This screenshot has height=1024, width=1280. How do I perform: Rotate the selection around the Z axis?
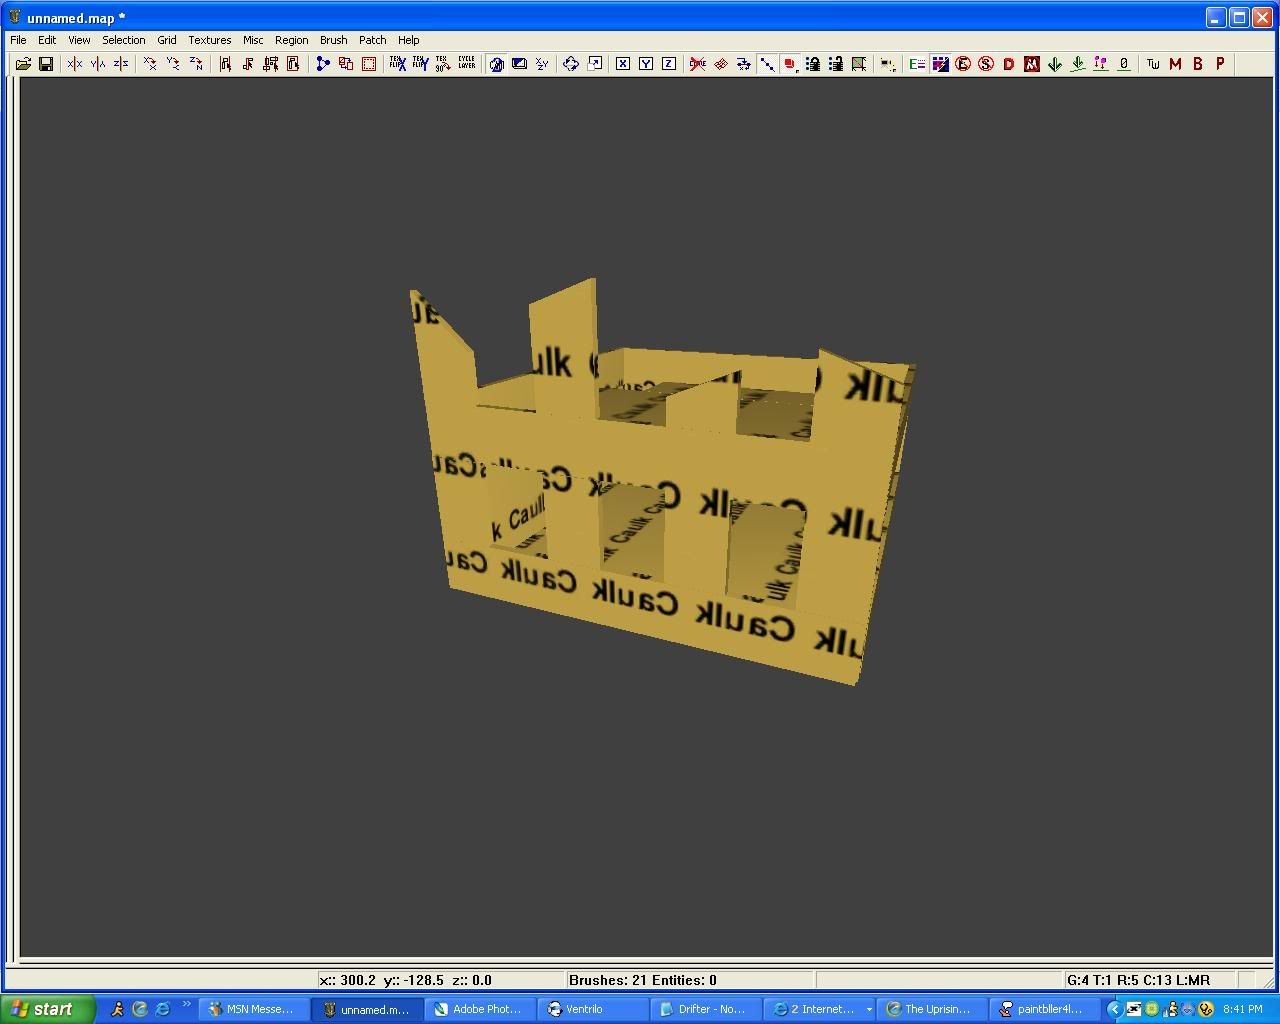click(x=196, y=64)
